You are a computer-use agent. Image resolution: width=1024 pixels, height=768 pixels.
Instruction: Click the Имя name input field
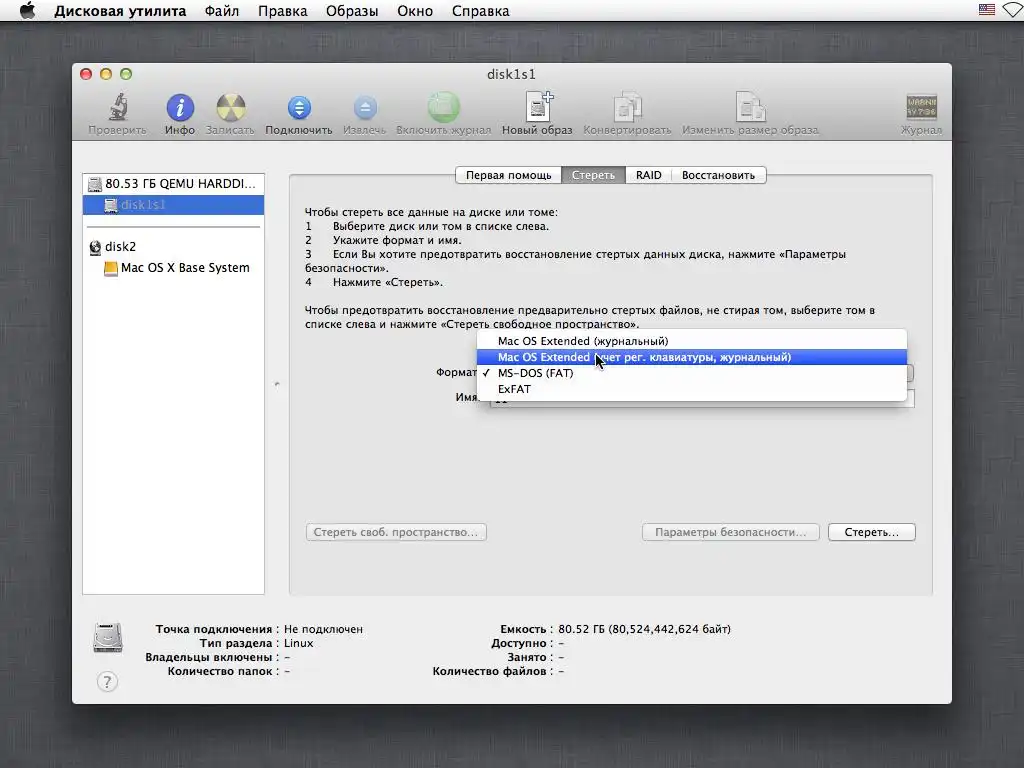[x=702, y=398]
